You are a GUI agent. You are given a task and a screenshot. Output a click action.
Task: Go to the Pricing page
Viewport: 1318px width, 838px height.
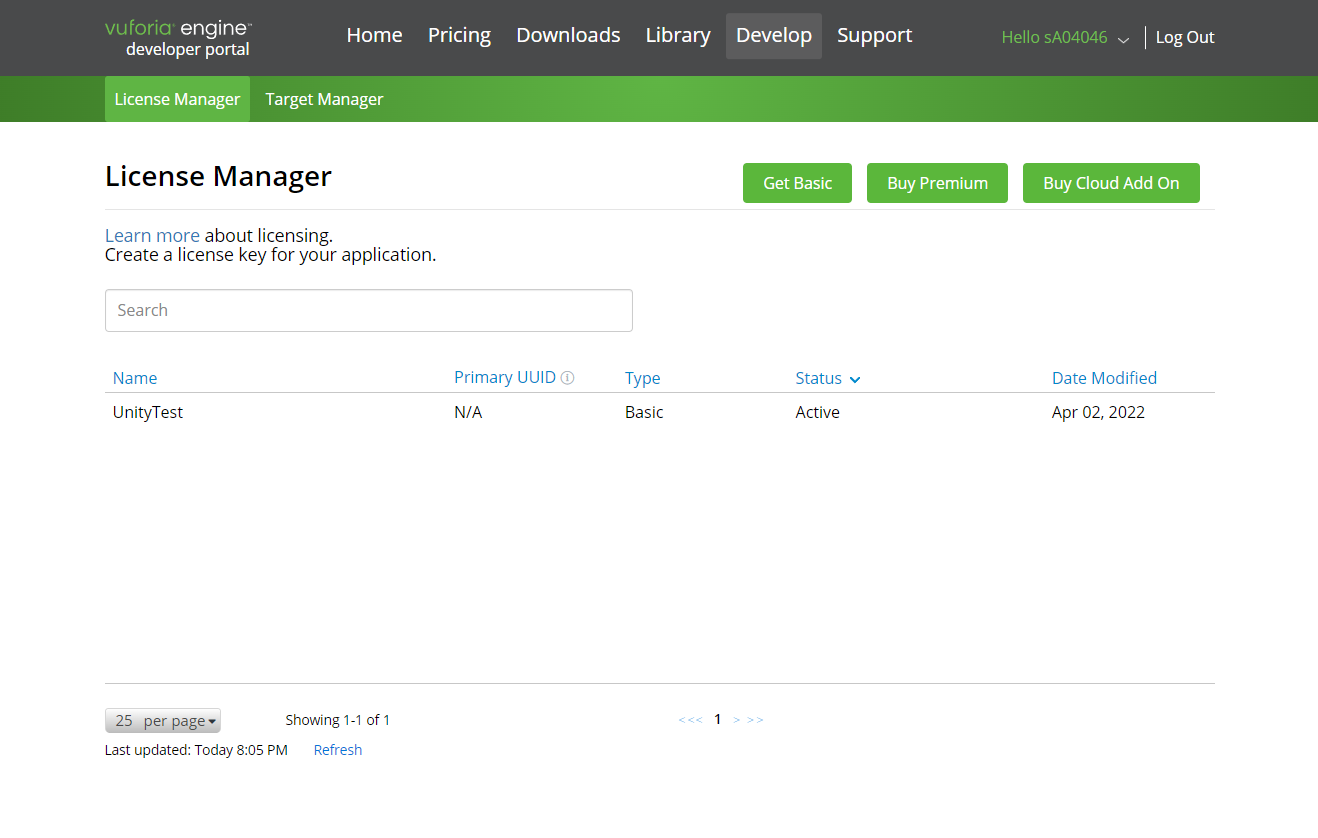459,36
